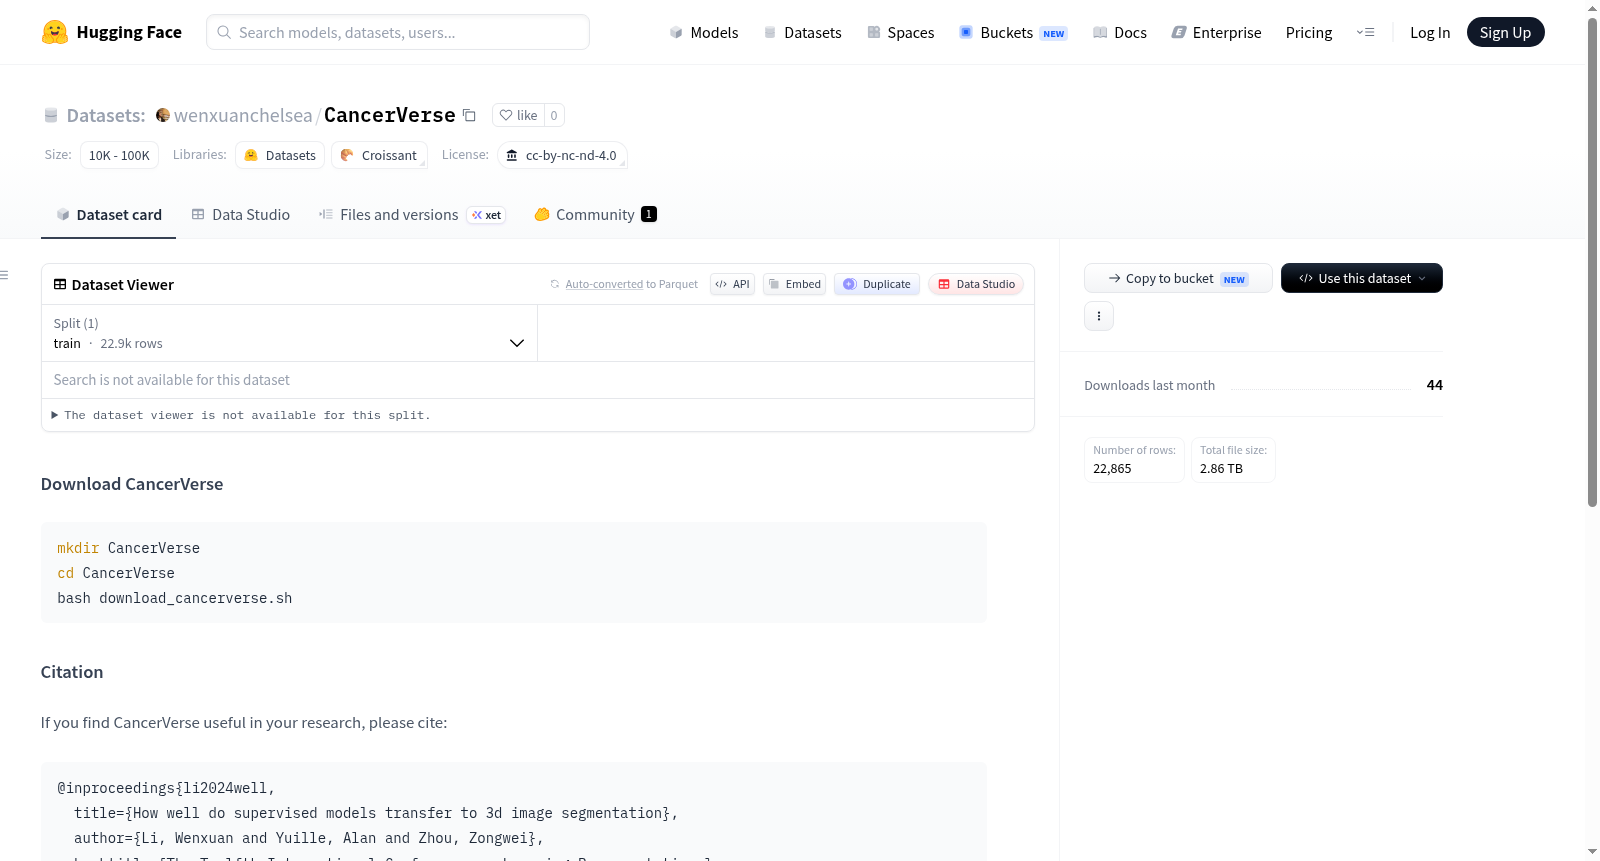Viewport: 1600px width, 861px height.
Task: Click the Duplicate button
Action: click(x=877, y=284)
